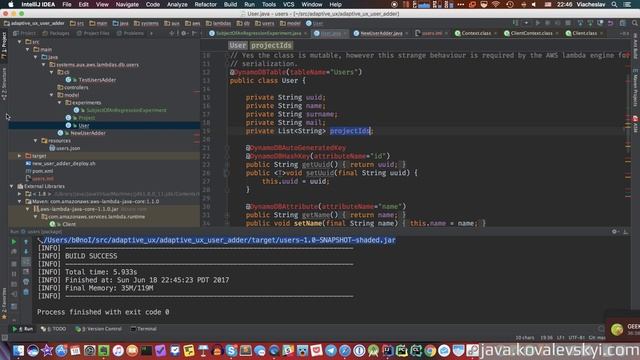The width and height of the screenshot is (640, 360).
Task: Open the Terminal tool window
Action: pos(143,329)
